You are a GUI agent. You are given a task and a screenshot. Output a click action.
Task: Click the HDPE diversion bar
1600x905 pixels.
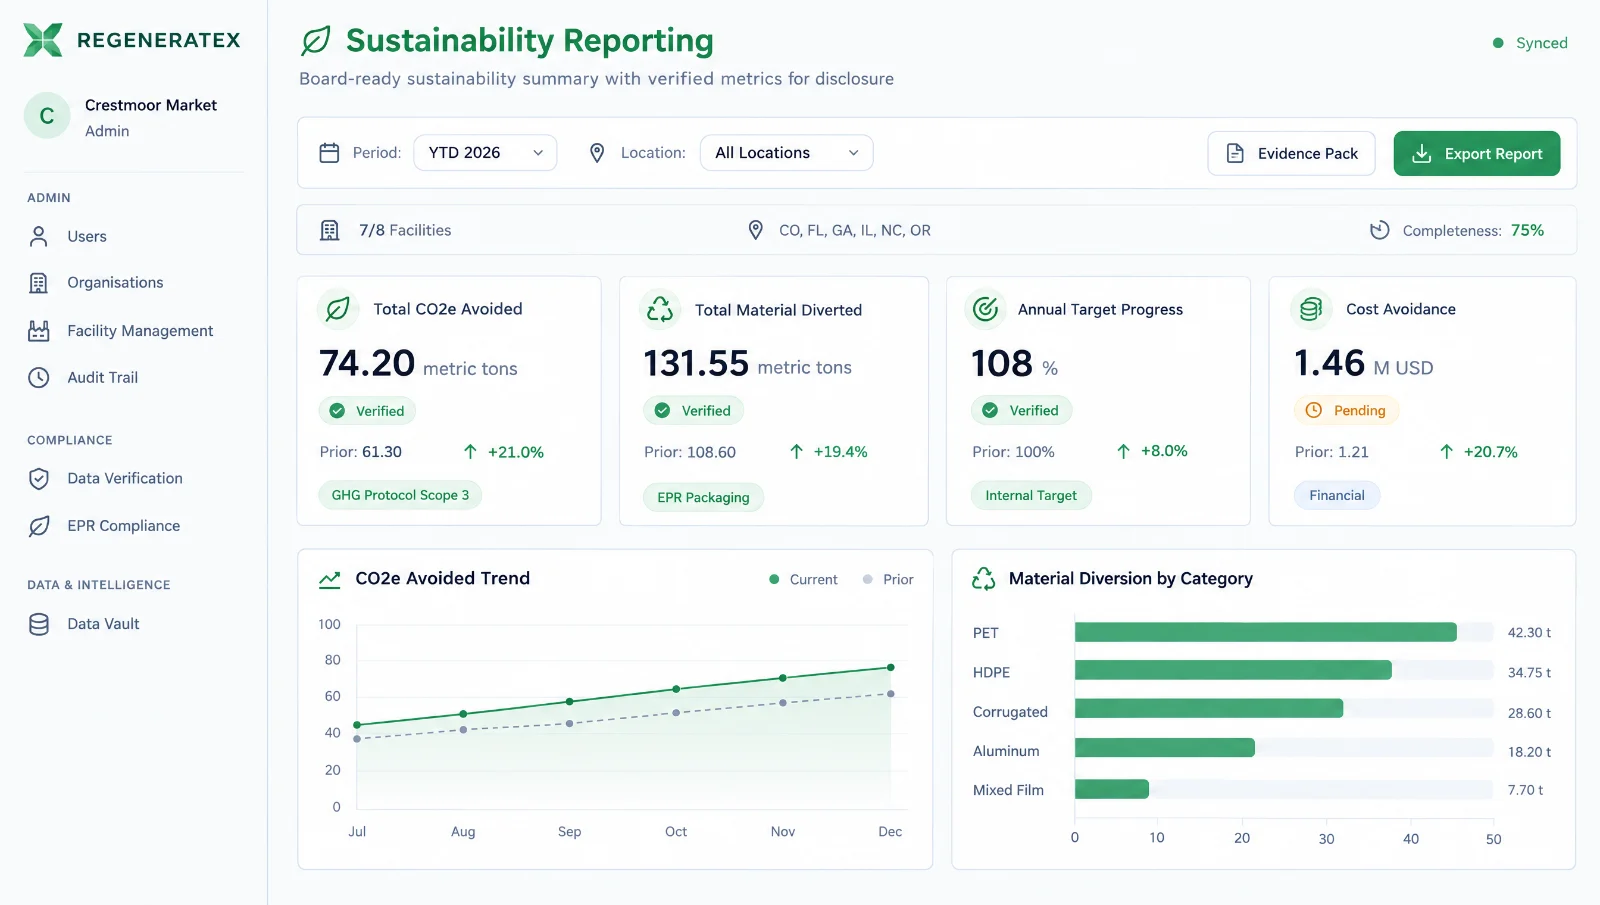tap(1233, 671)
